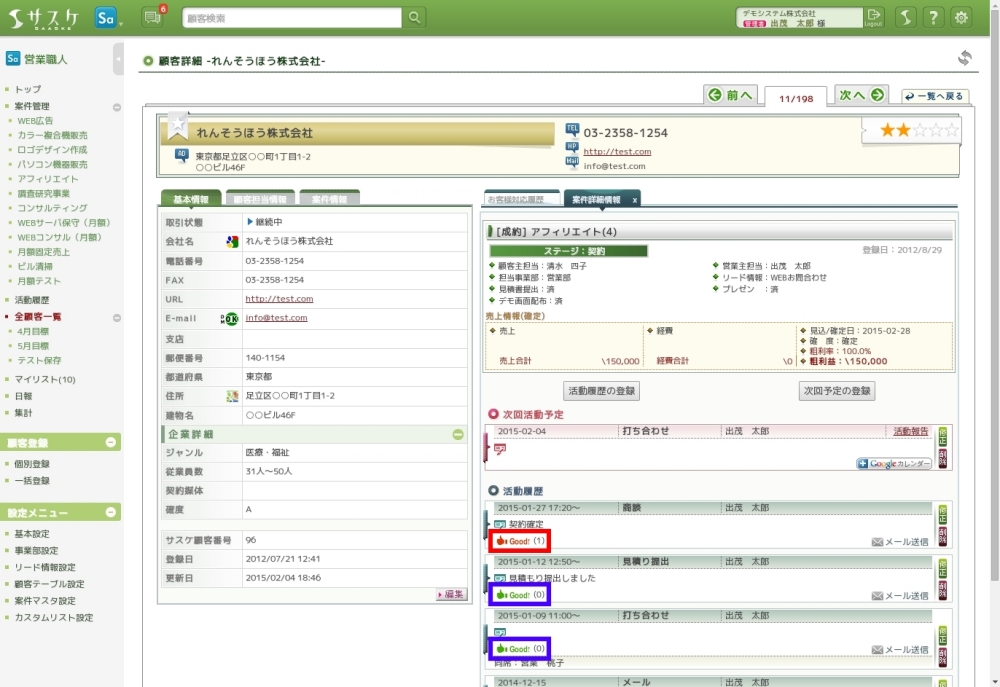
Task: Switch to the お客様対応履歴 tab
Action: coord(519,199)
